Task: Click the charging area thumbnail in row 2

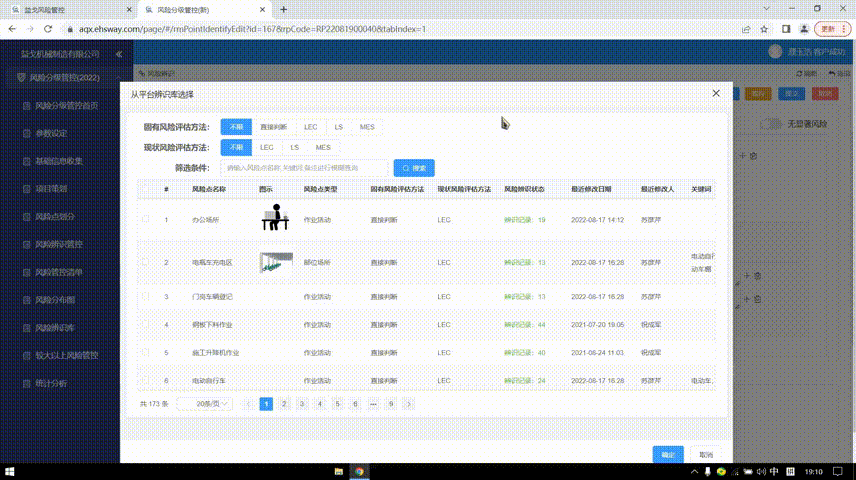Action: coord(276,262)
